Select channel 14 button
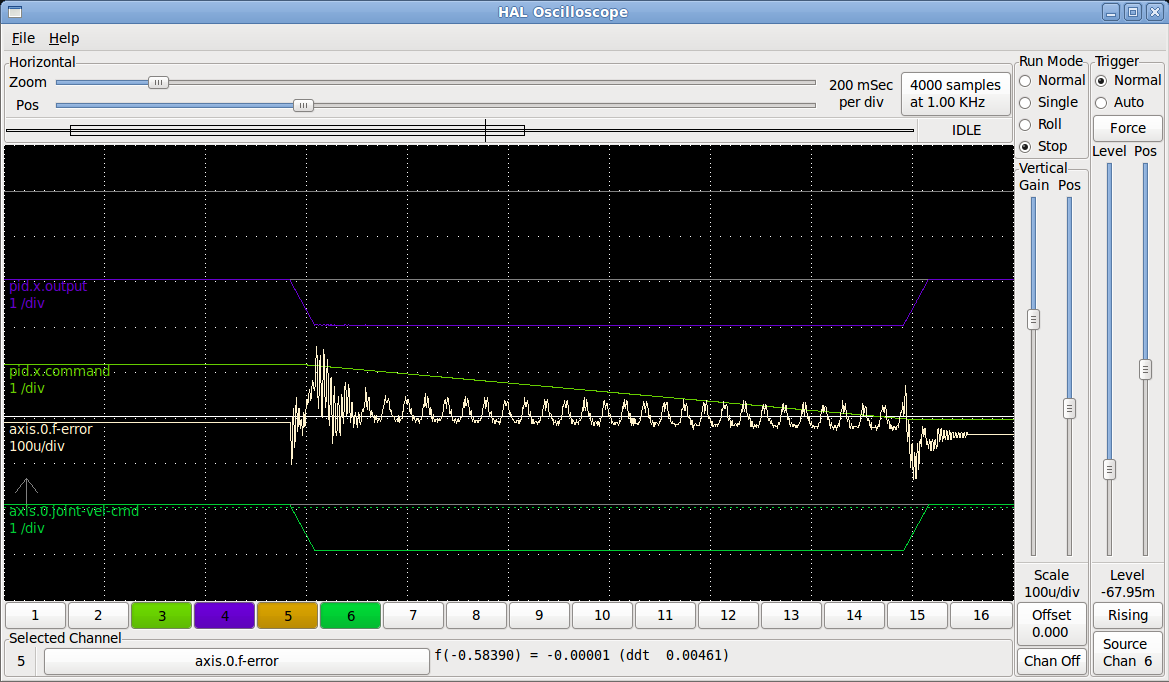 pos(854,616)
